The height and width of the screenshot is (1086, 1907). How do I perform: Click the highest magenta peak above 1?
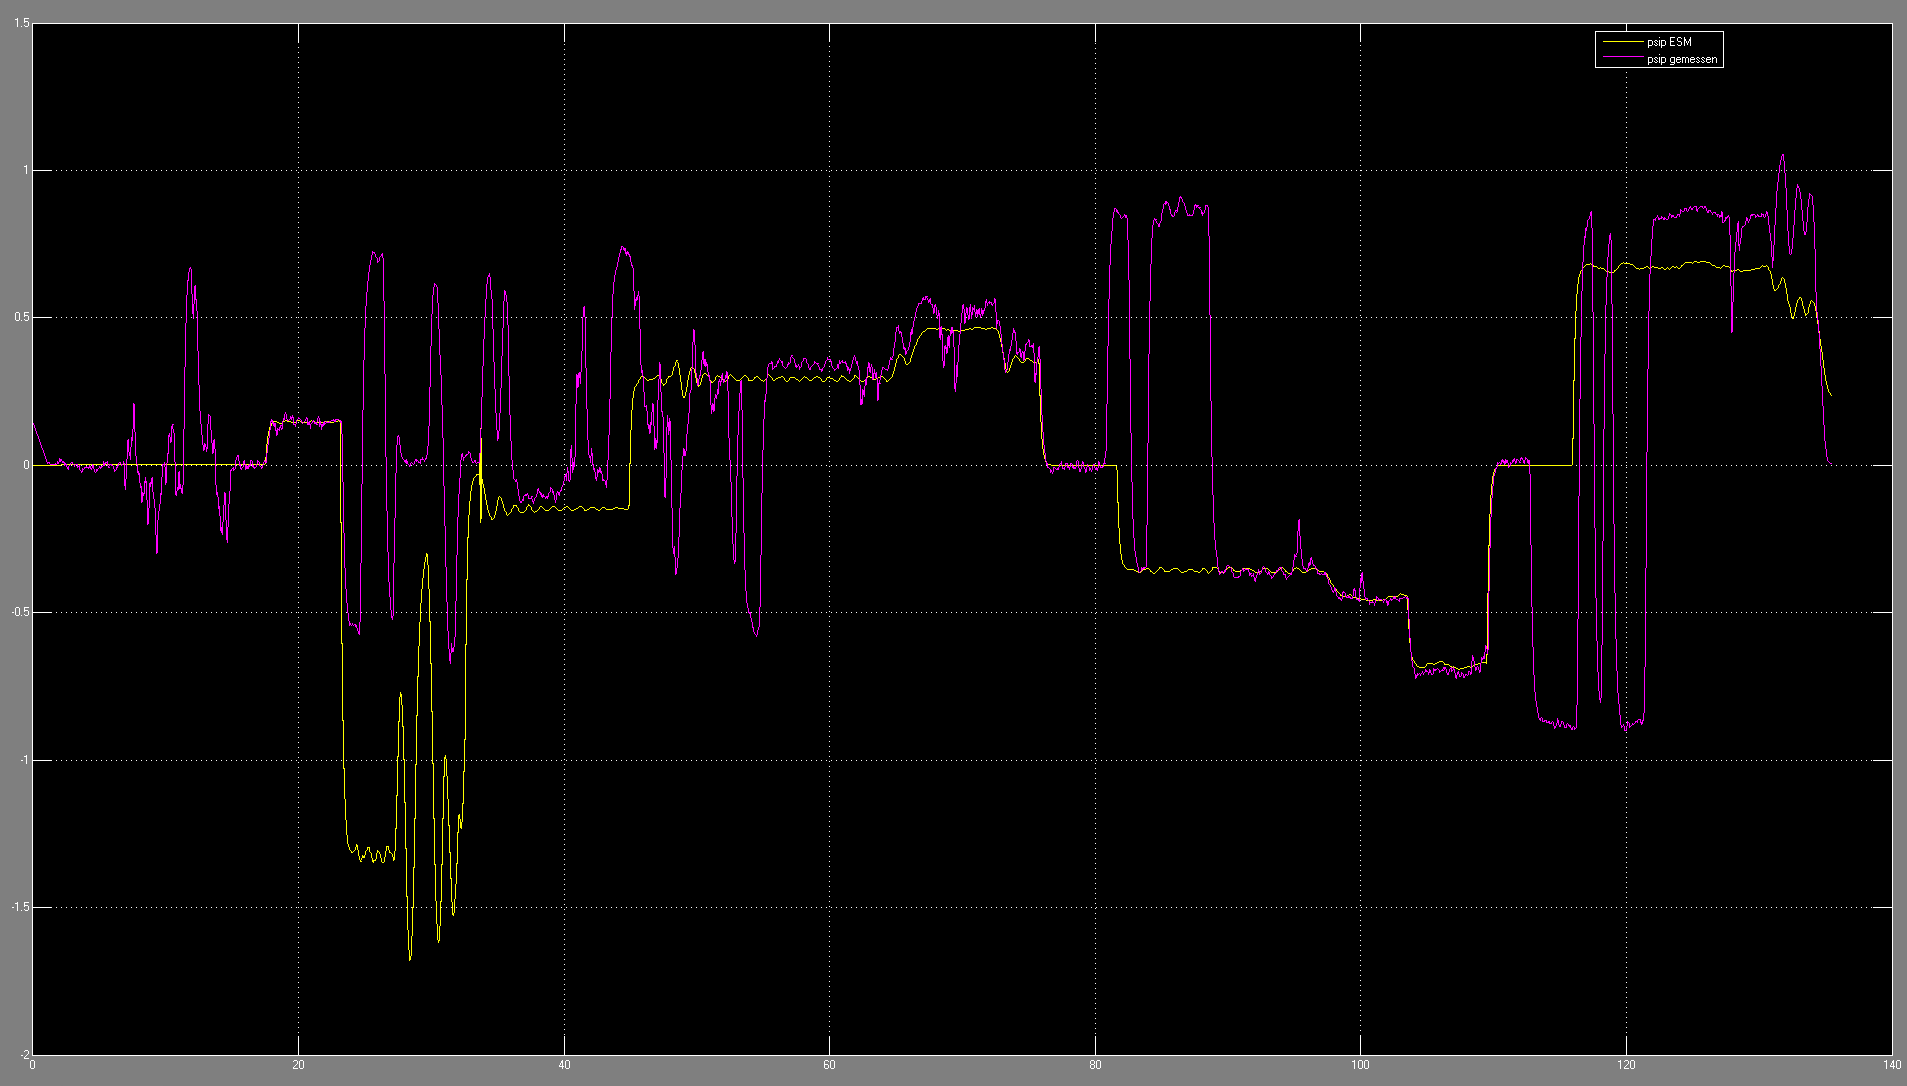click(1782, 156)
